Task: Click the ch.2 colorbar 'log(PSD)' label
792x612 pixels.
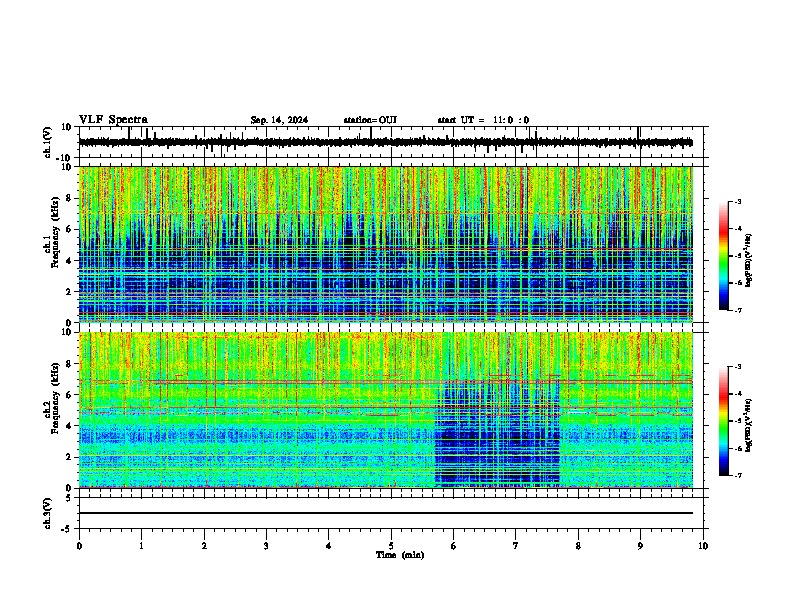Action: click(748, 425)
